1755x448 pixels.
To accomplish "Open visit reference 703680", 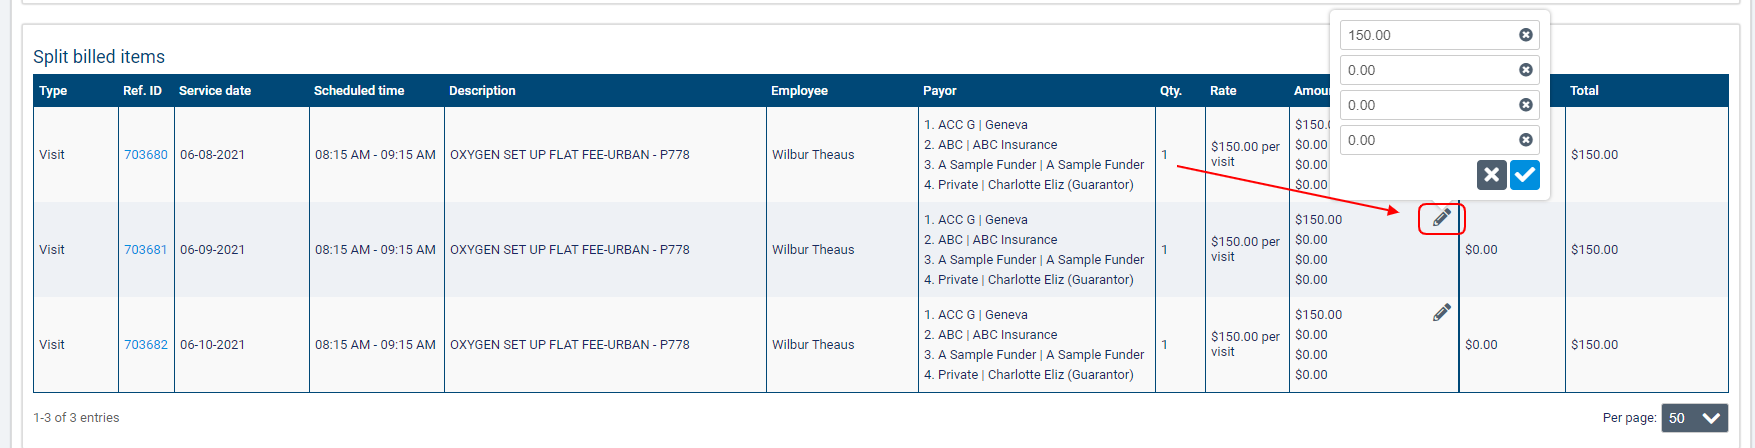I will (x=146, y=155).
